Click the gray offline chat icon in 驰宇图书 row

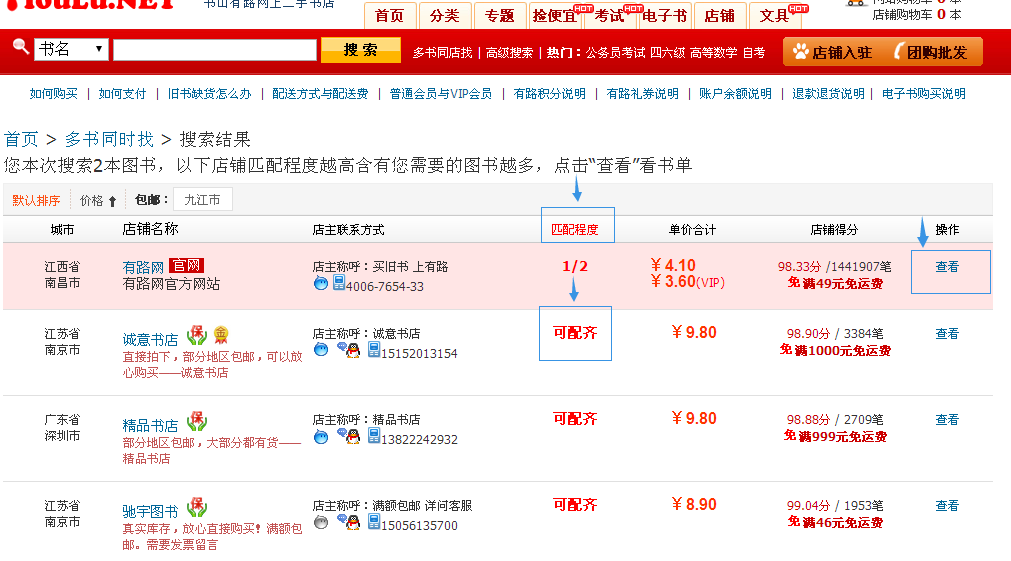(320, 523)
